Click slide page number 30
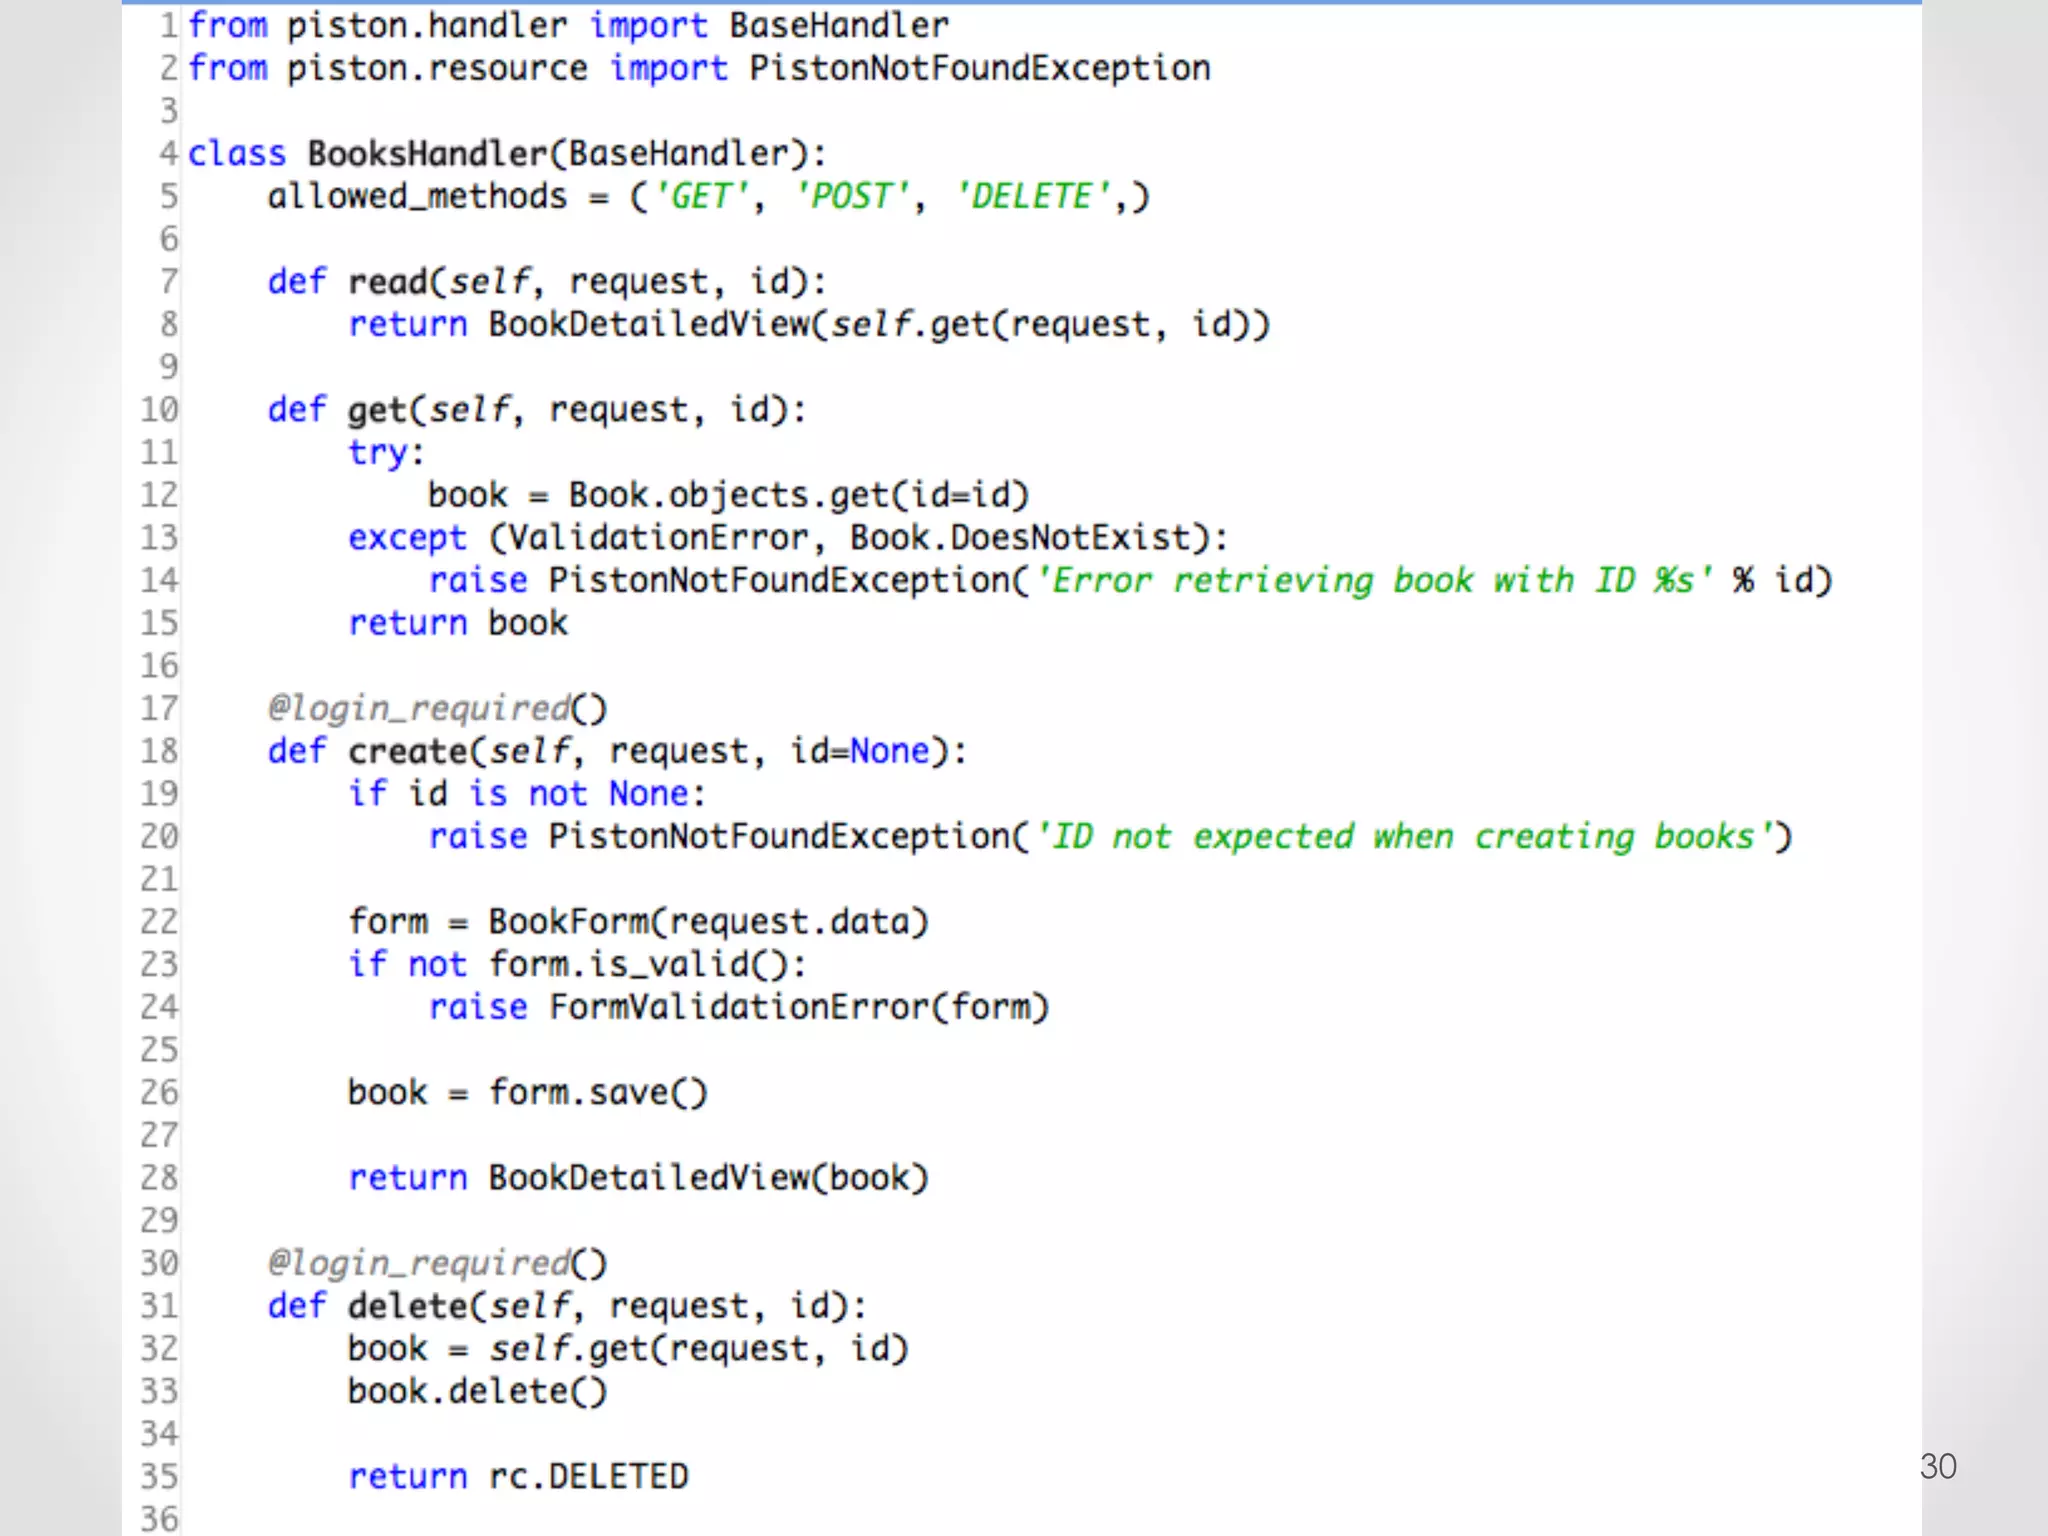2048x1536 pixels. [1938, 1466]
